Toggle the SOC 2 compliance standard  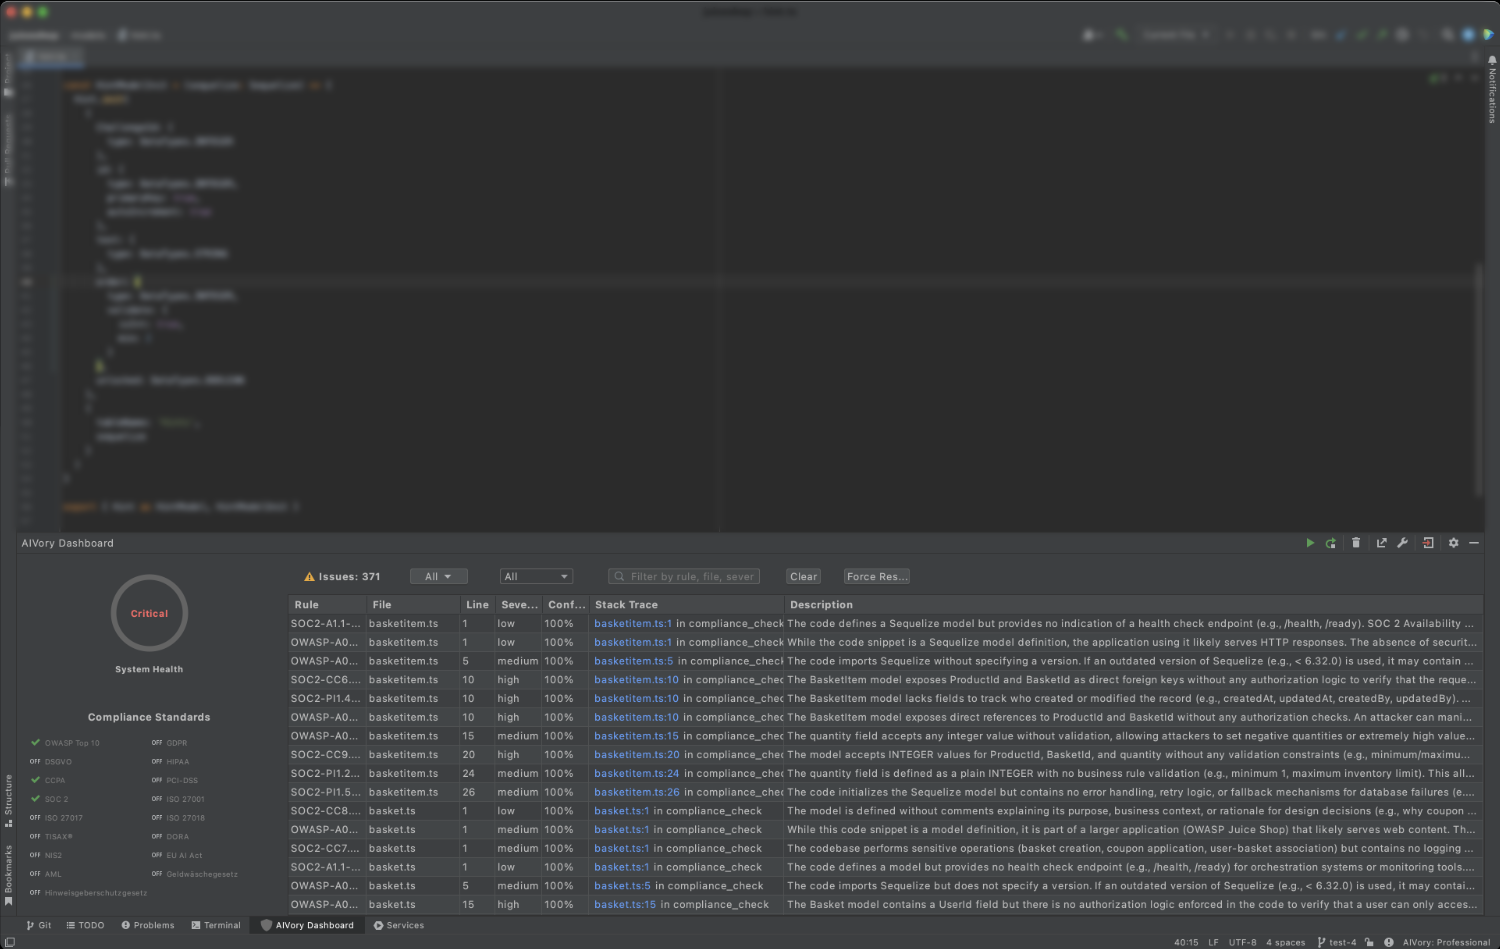click(x=49, y=799)
